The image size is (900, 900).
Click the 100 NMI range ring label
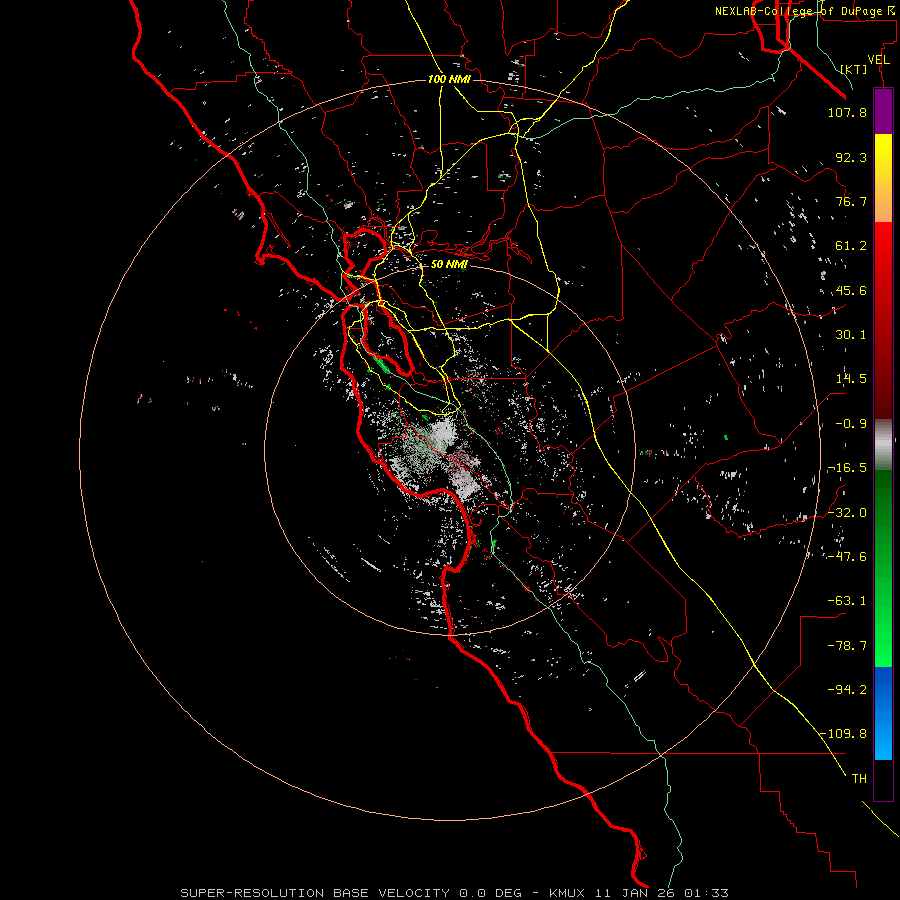coord(449,79)
